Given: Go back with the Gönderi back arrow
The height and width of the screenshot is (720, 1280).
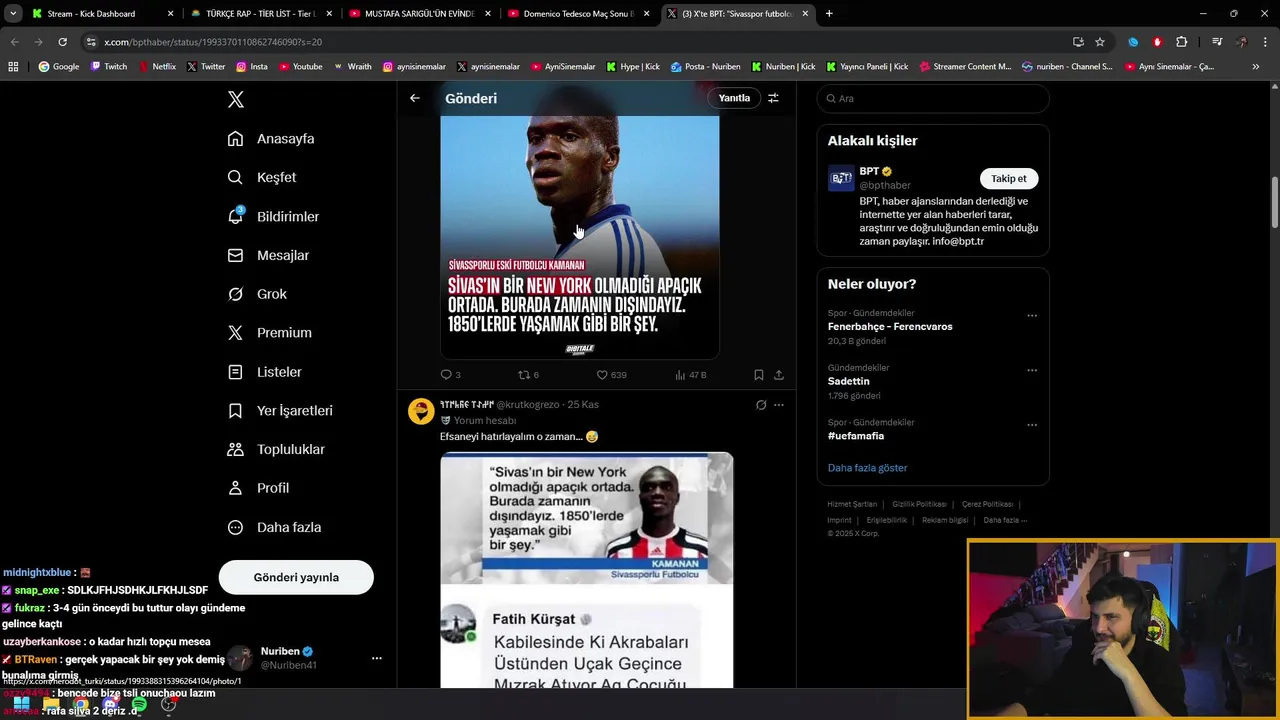Looking at the screenshot, I should coord(415,98).
